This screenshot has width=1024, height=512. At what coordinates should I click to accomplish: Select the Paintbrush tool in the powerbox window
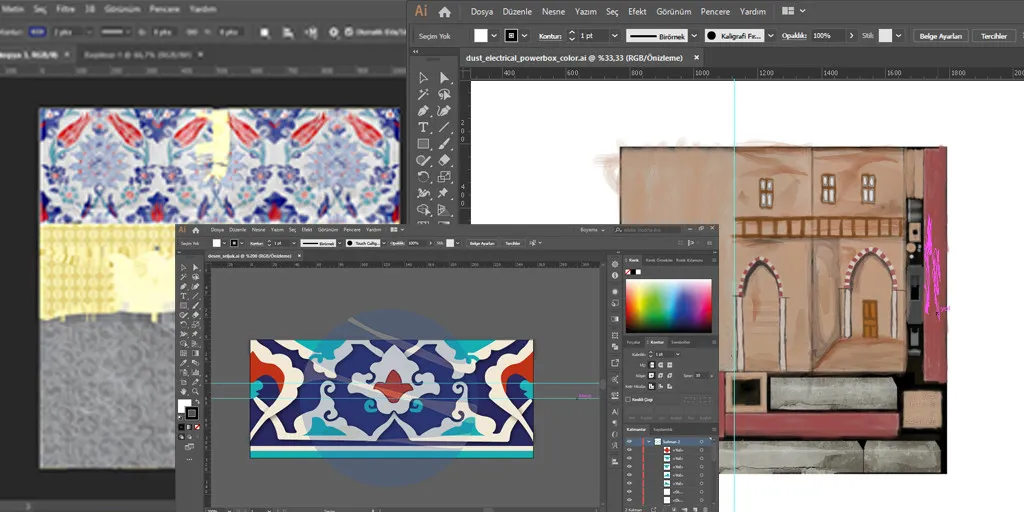click(444, 144)
